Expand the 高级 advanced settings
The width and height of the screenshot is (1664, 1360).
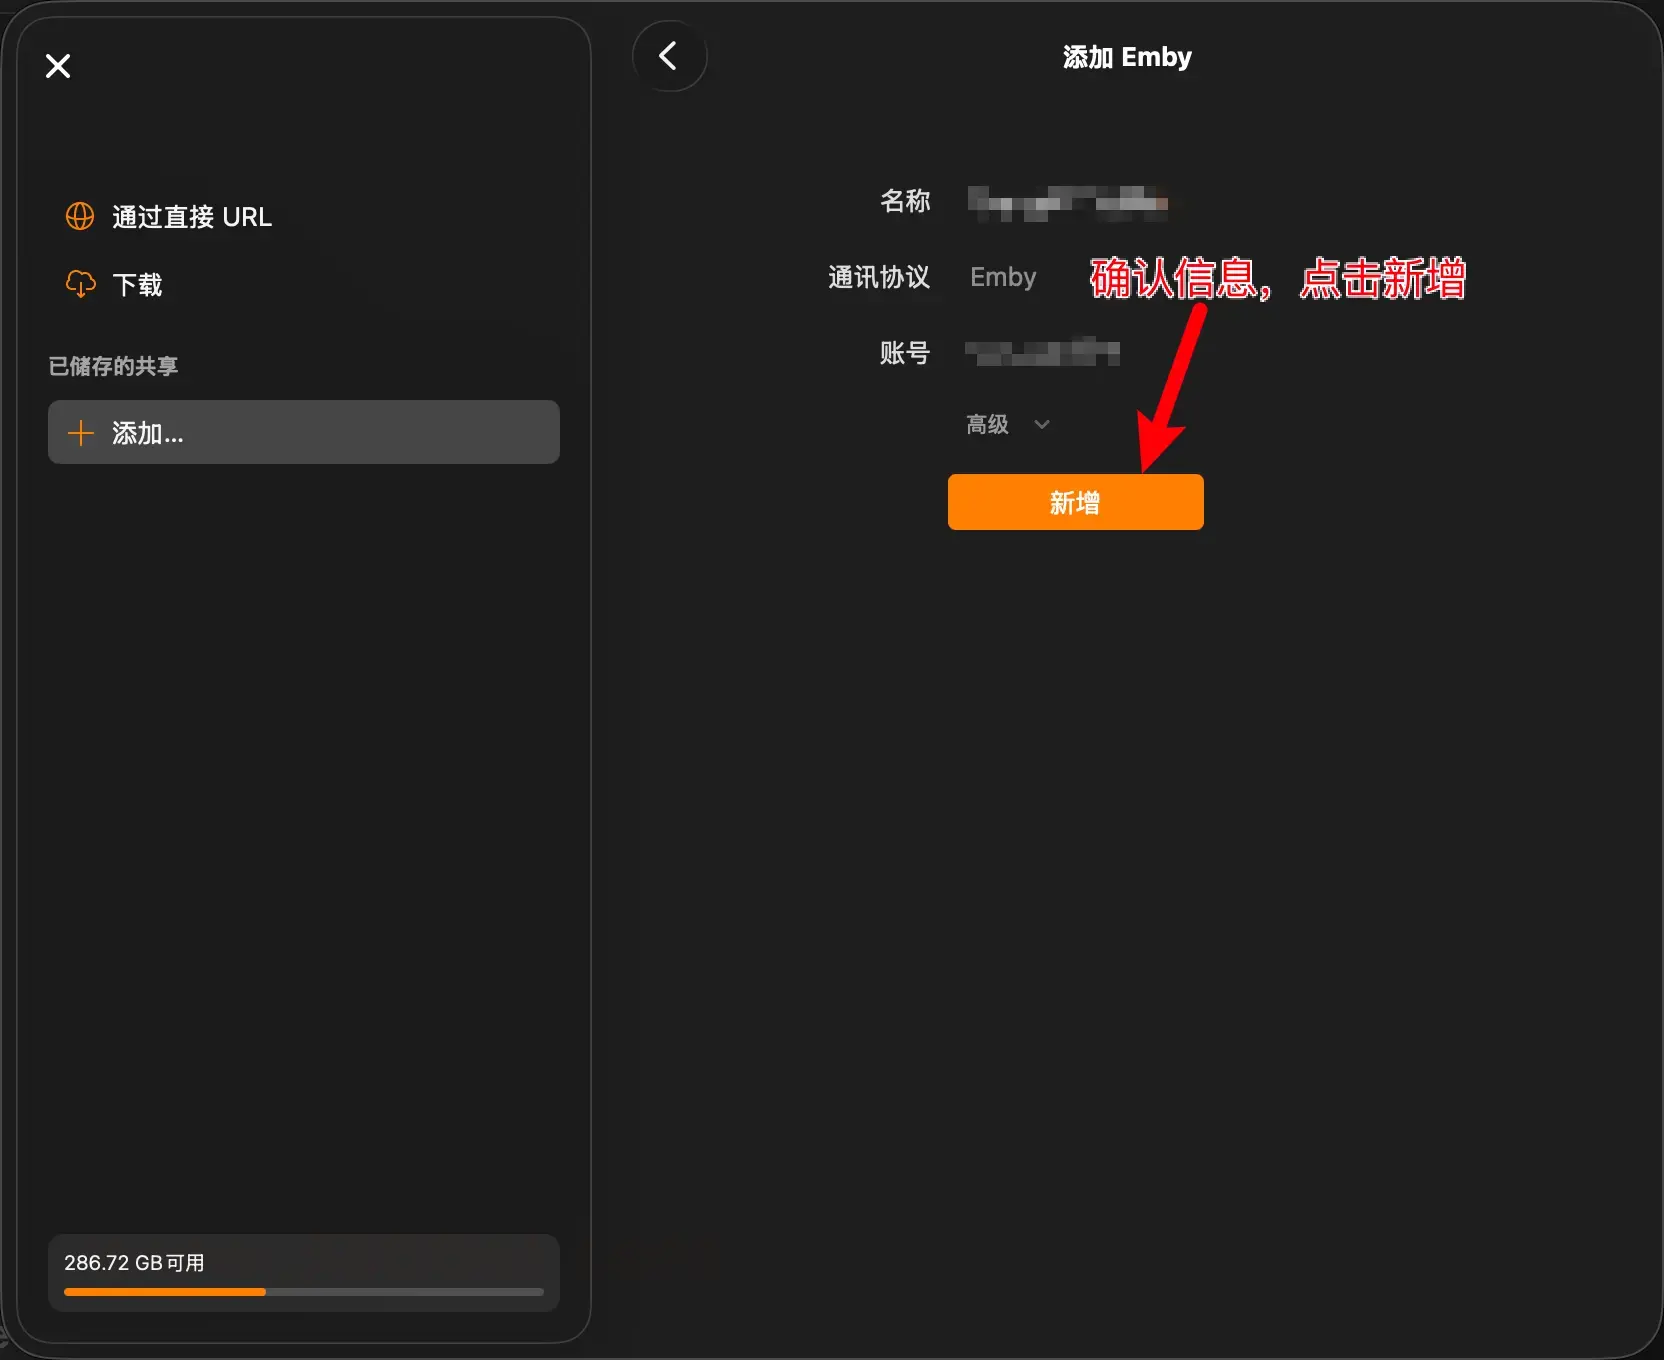(987, 425)
